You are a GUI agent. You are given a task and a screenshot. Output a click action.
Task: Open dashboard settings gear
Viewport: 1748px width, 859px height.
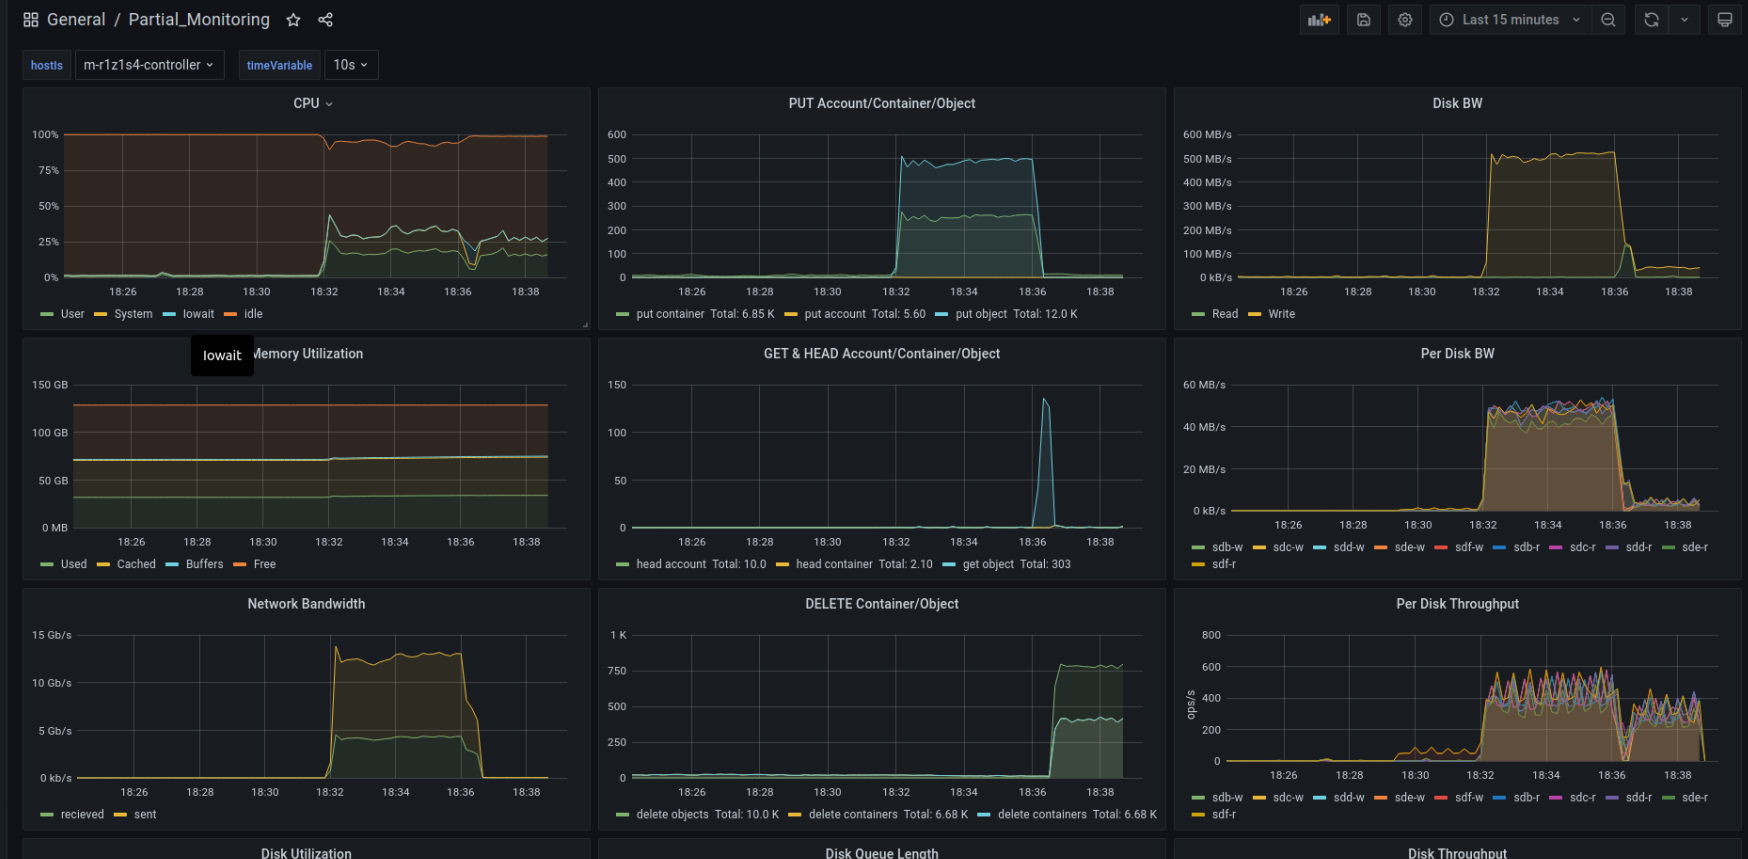point(1405,20)
